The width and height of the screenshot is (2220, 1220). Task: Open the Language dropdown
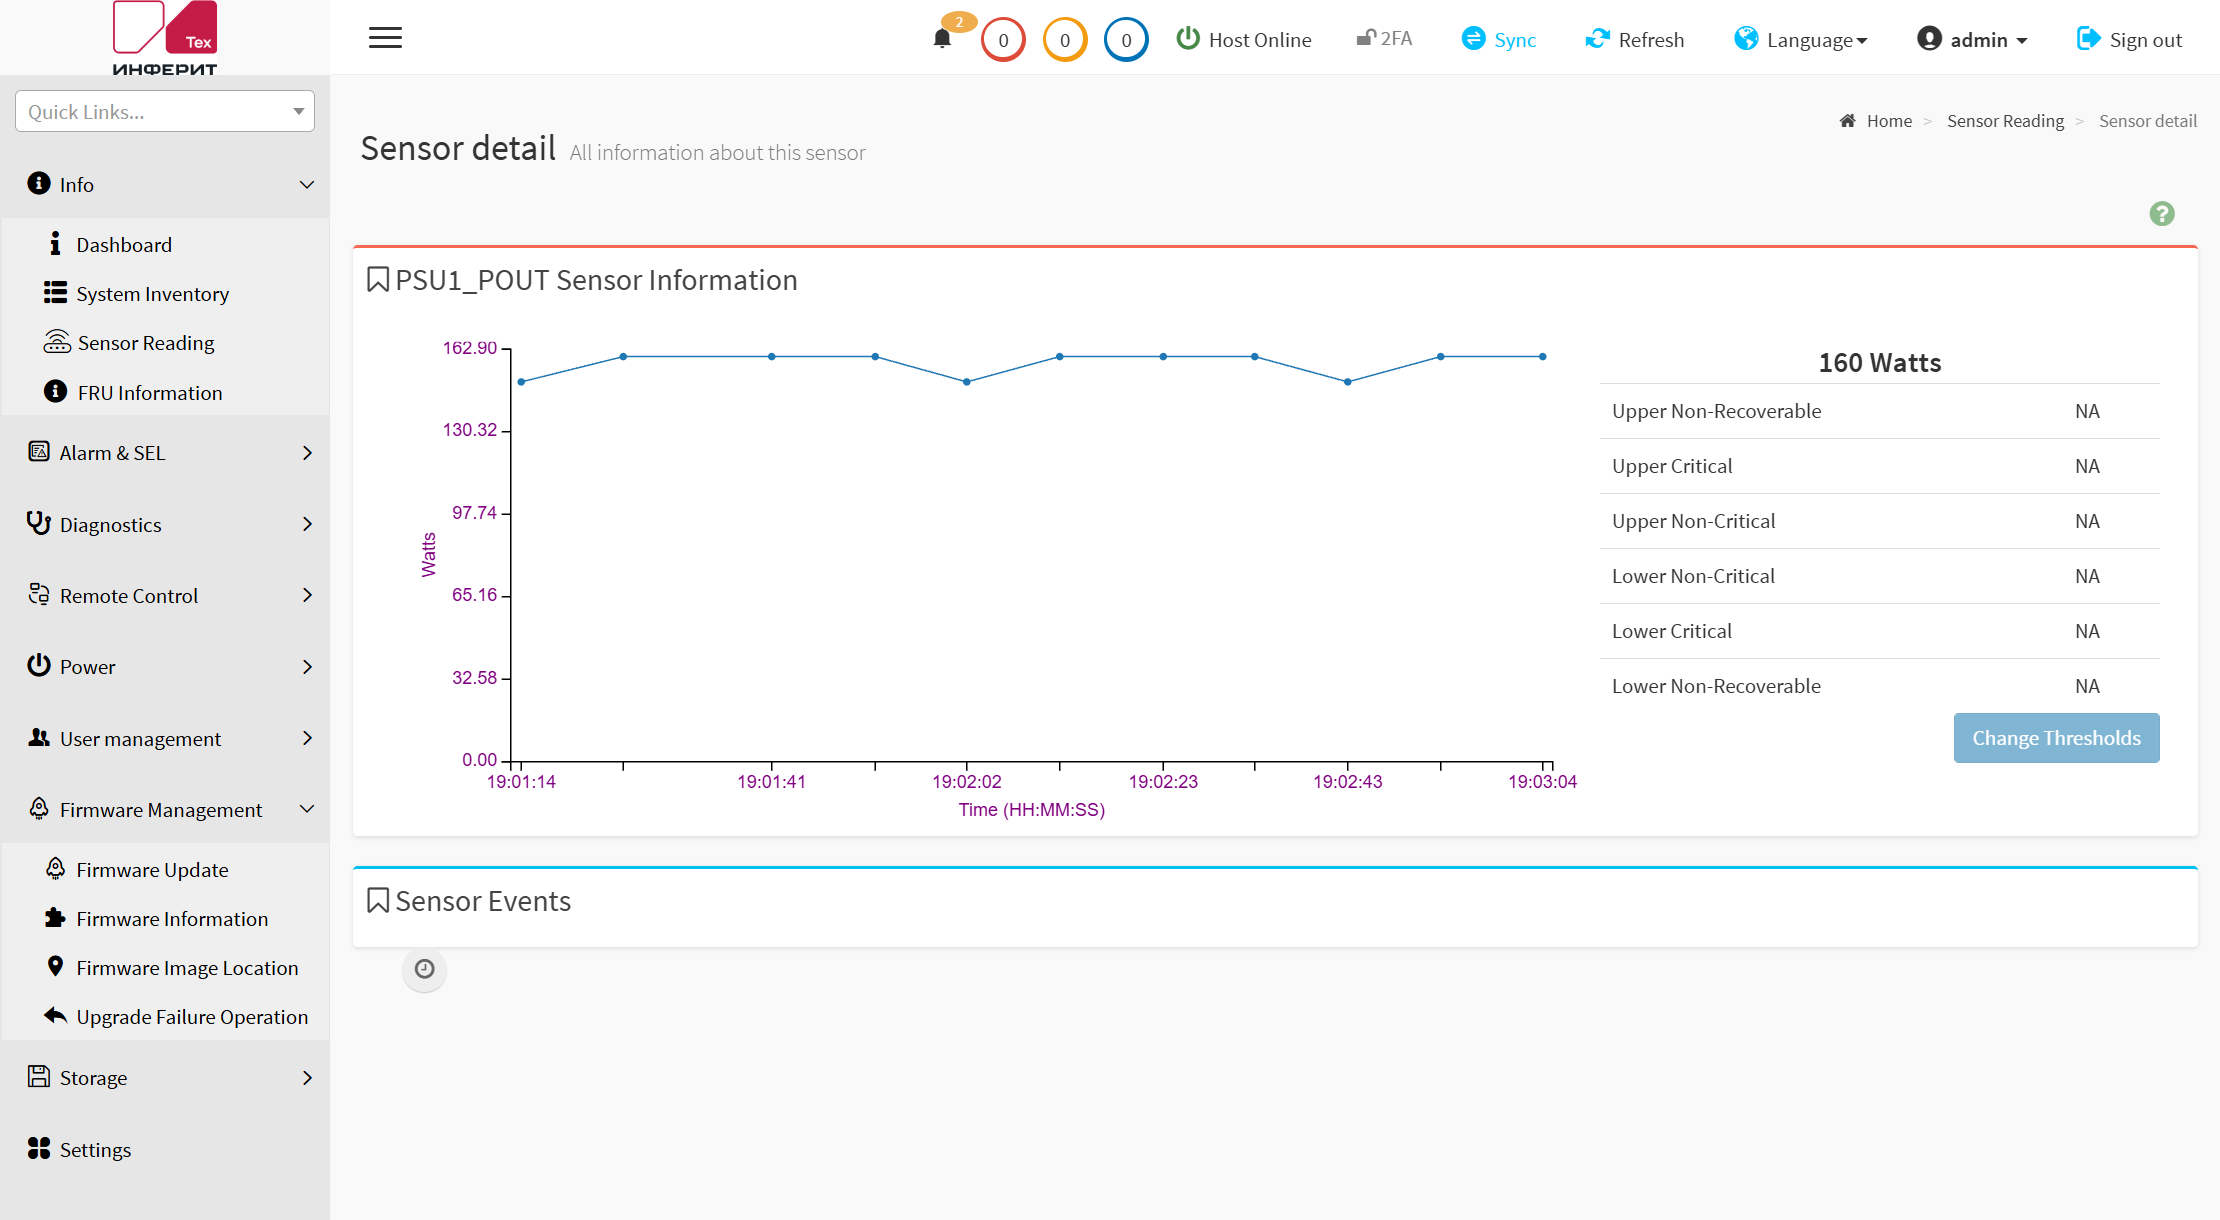click(1801, 39)
